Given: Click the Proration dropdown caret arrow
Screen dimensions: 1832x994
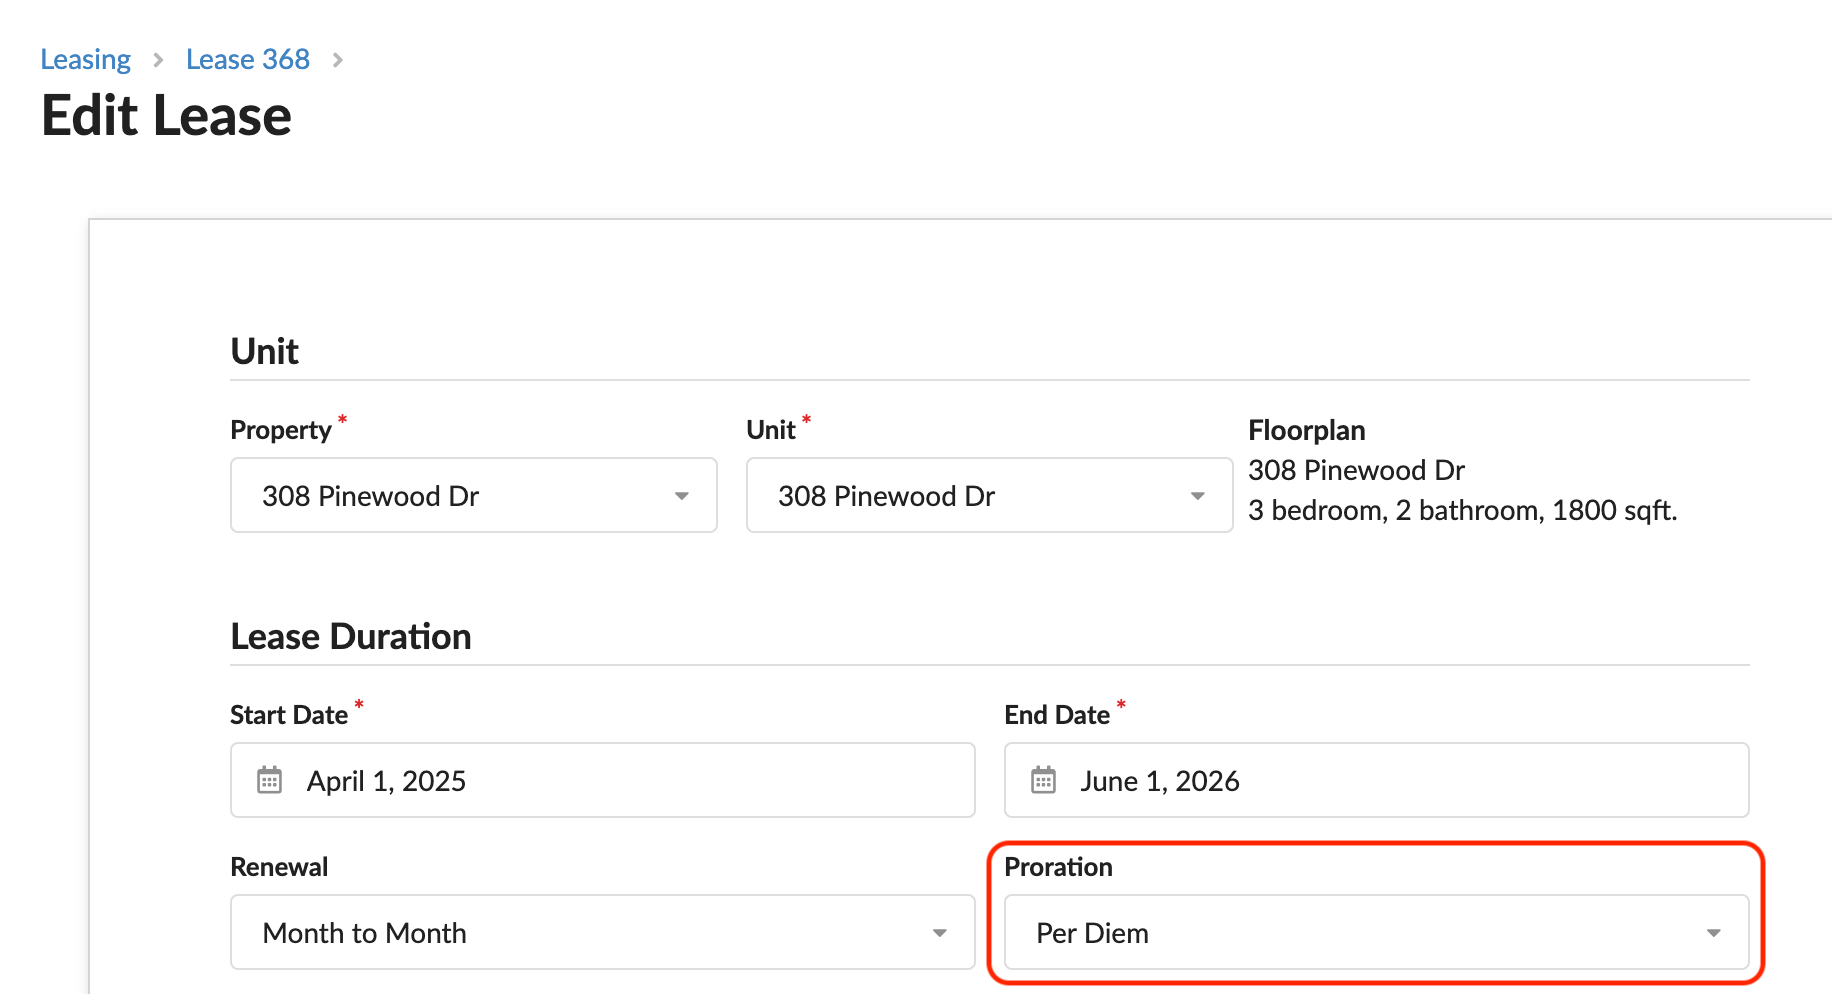Looking at the screenshot, I should 1714,933.
